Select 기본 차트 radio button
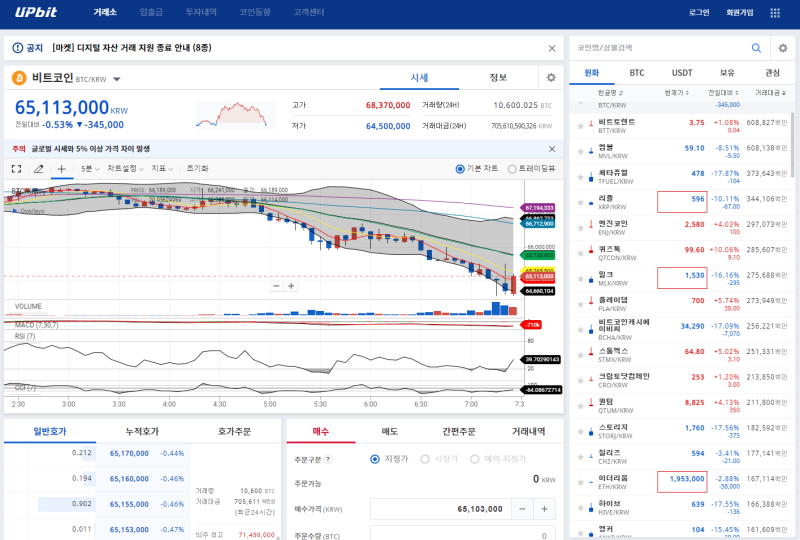The width and height of the screenshot is (800, 540). tap(460, 169)
